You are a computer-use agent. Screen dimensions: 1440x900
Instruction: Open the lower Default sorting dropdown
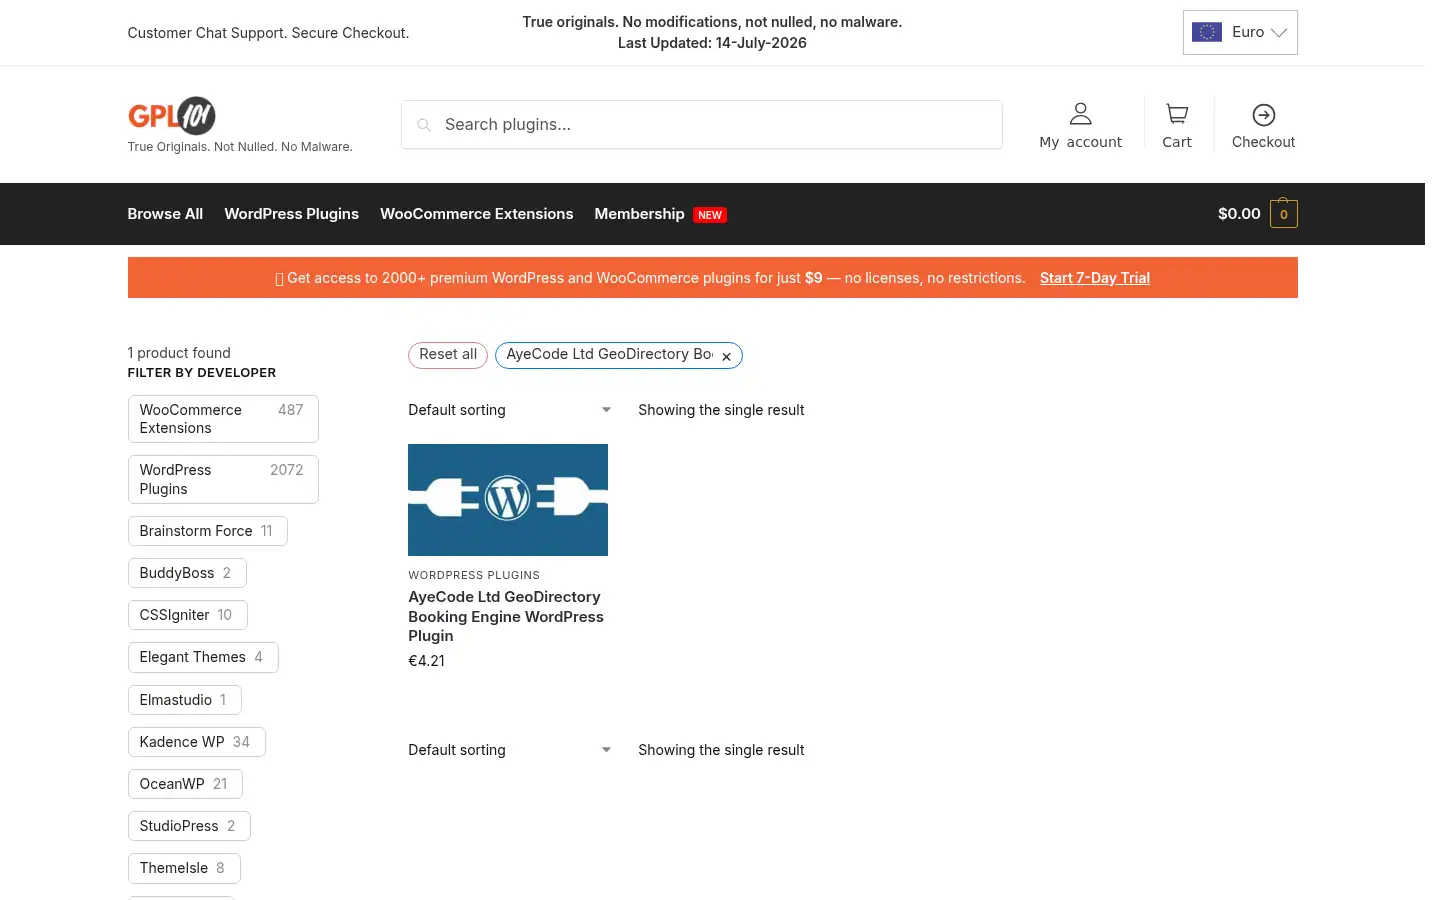tap(510, 750)
